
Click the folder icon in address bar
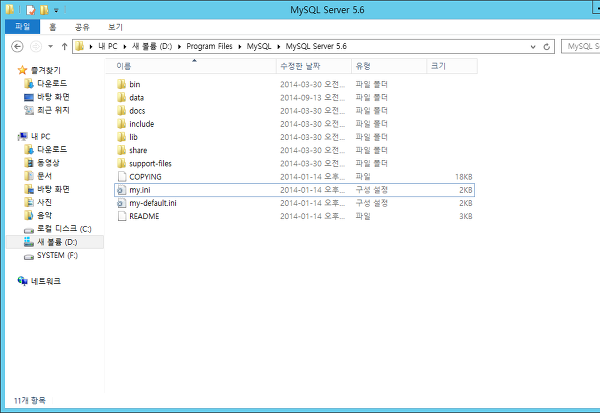click(80, 46)
